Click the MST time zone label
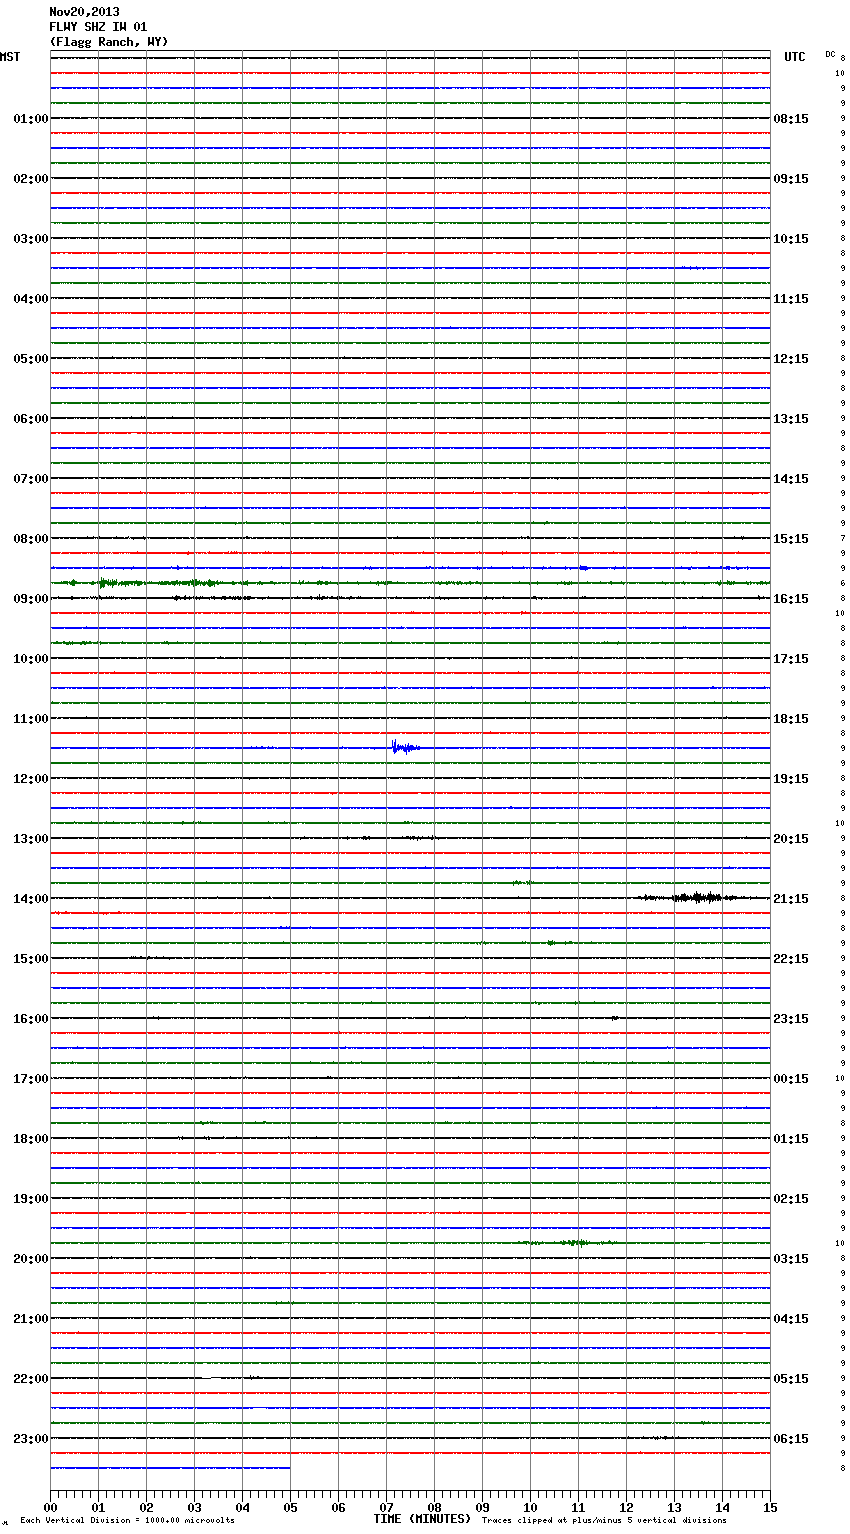This screenshot has height=1534, width=850. (x=10, y=57)
